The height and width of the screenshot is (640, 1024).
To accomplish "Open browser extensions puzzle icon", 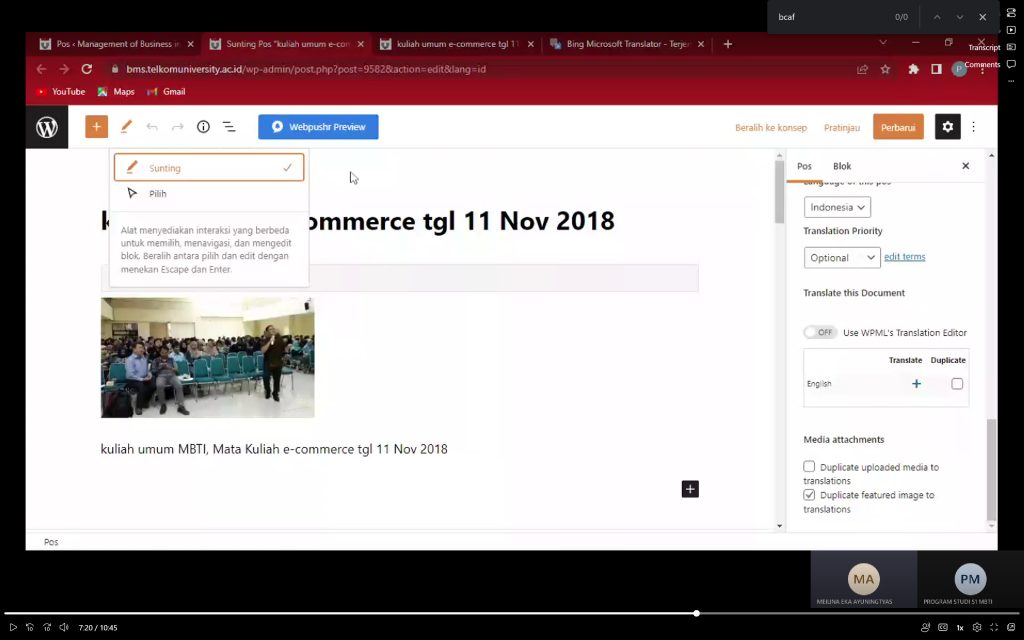I will point(914,69).
